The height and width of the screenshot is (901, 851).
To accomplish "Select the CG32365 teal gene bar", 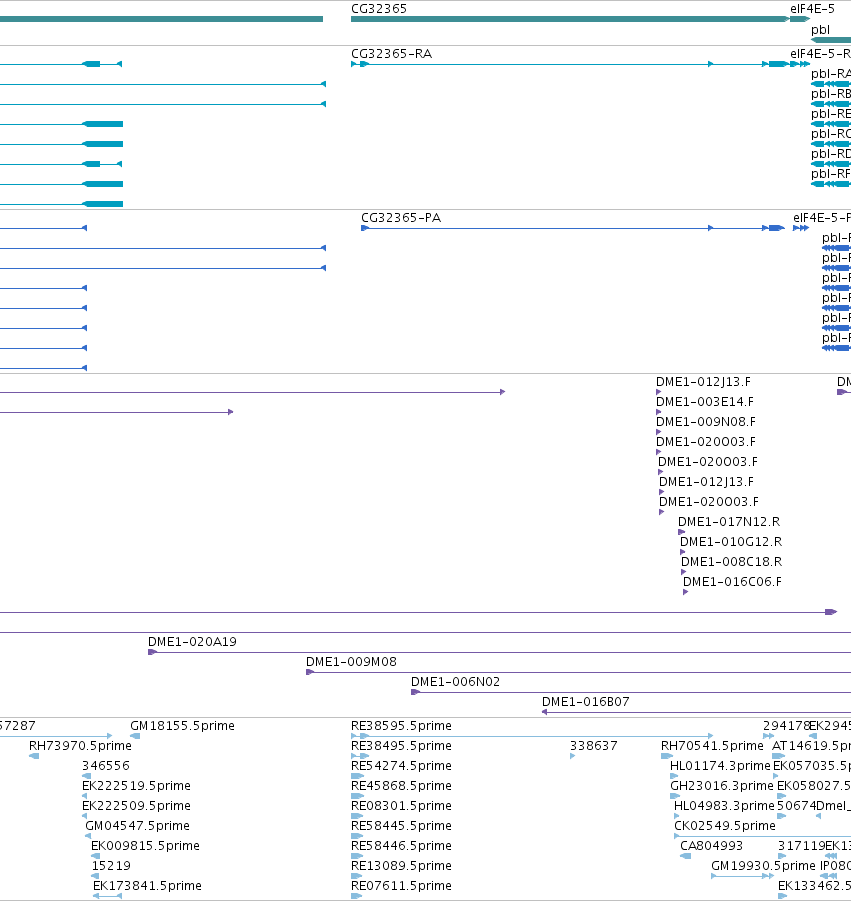I will [x=570, y=19].
